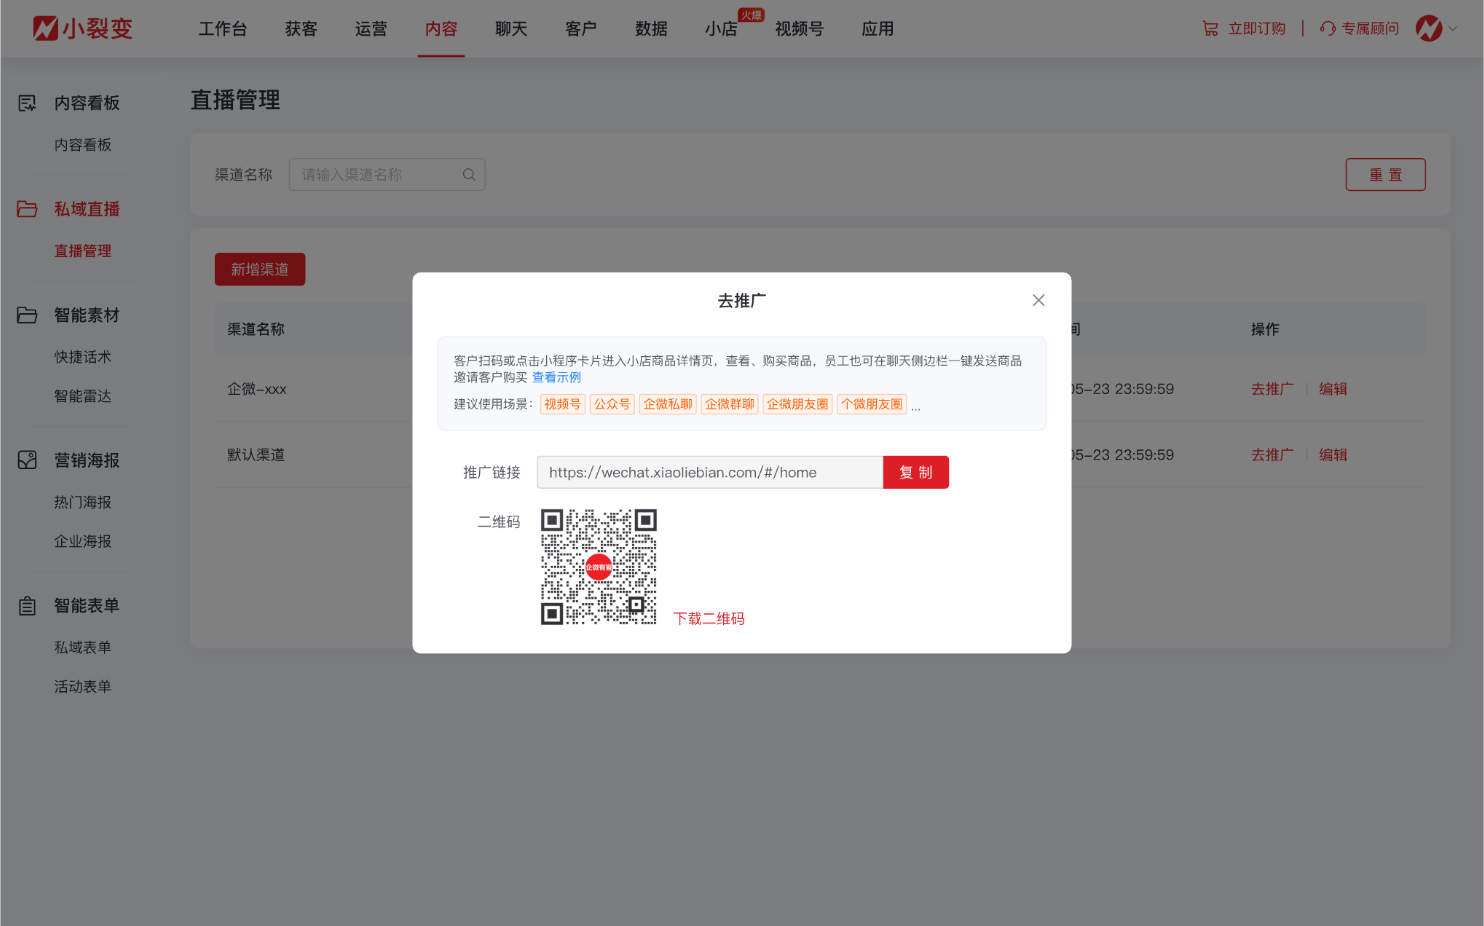Click the 操作 column header
The height and width of the screenshot is (926, 1484).
click(1265, 329)
